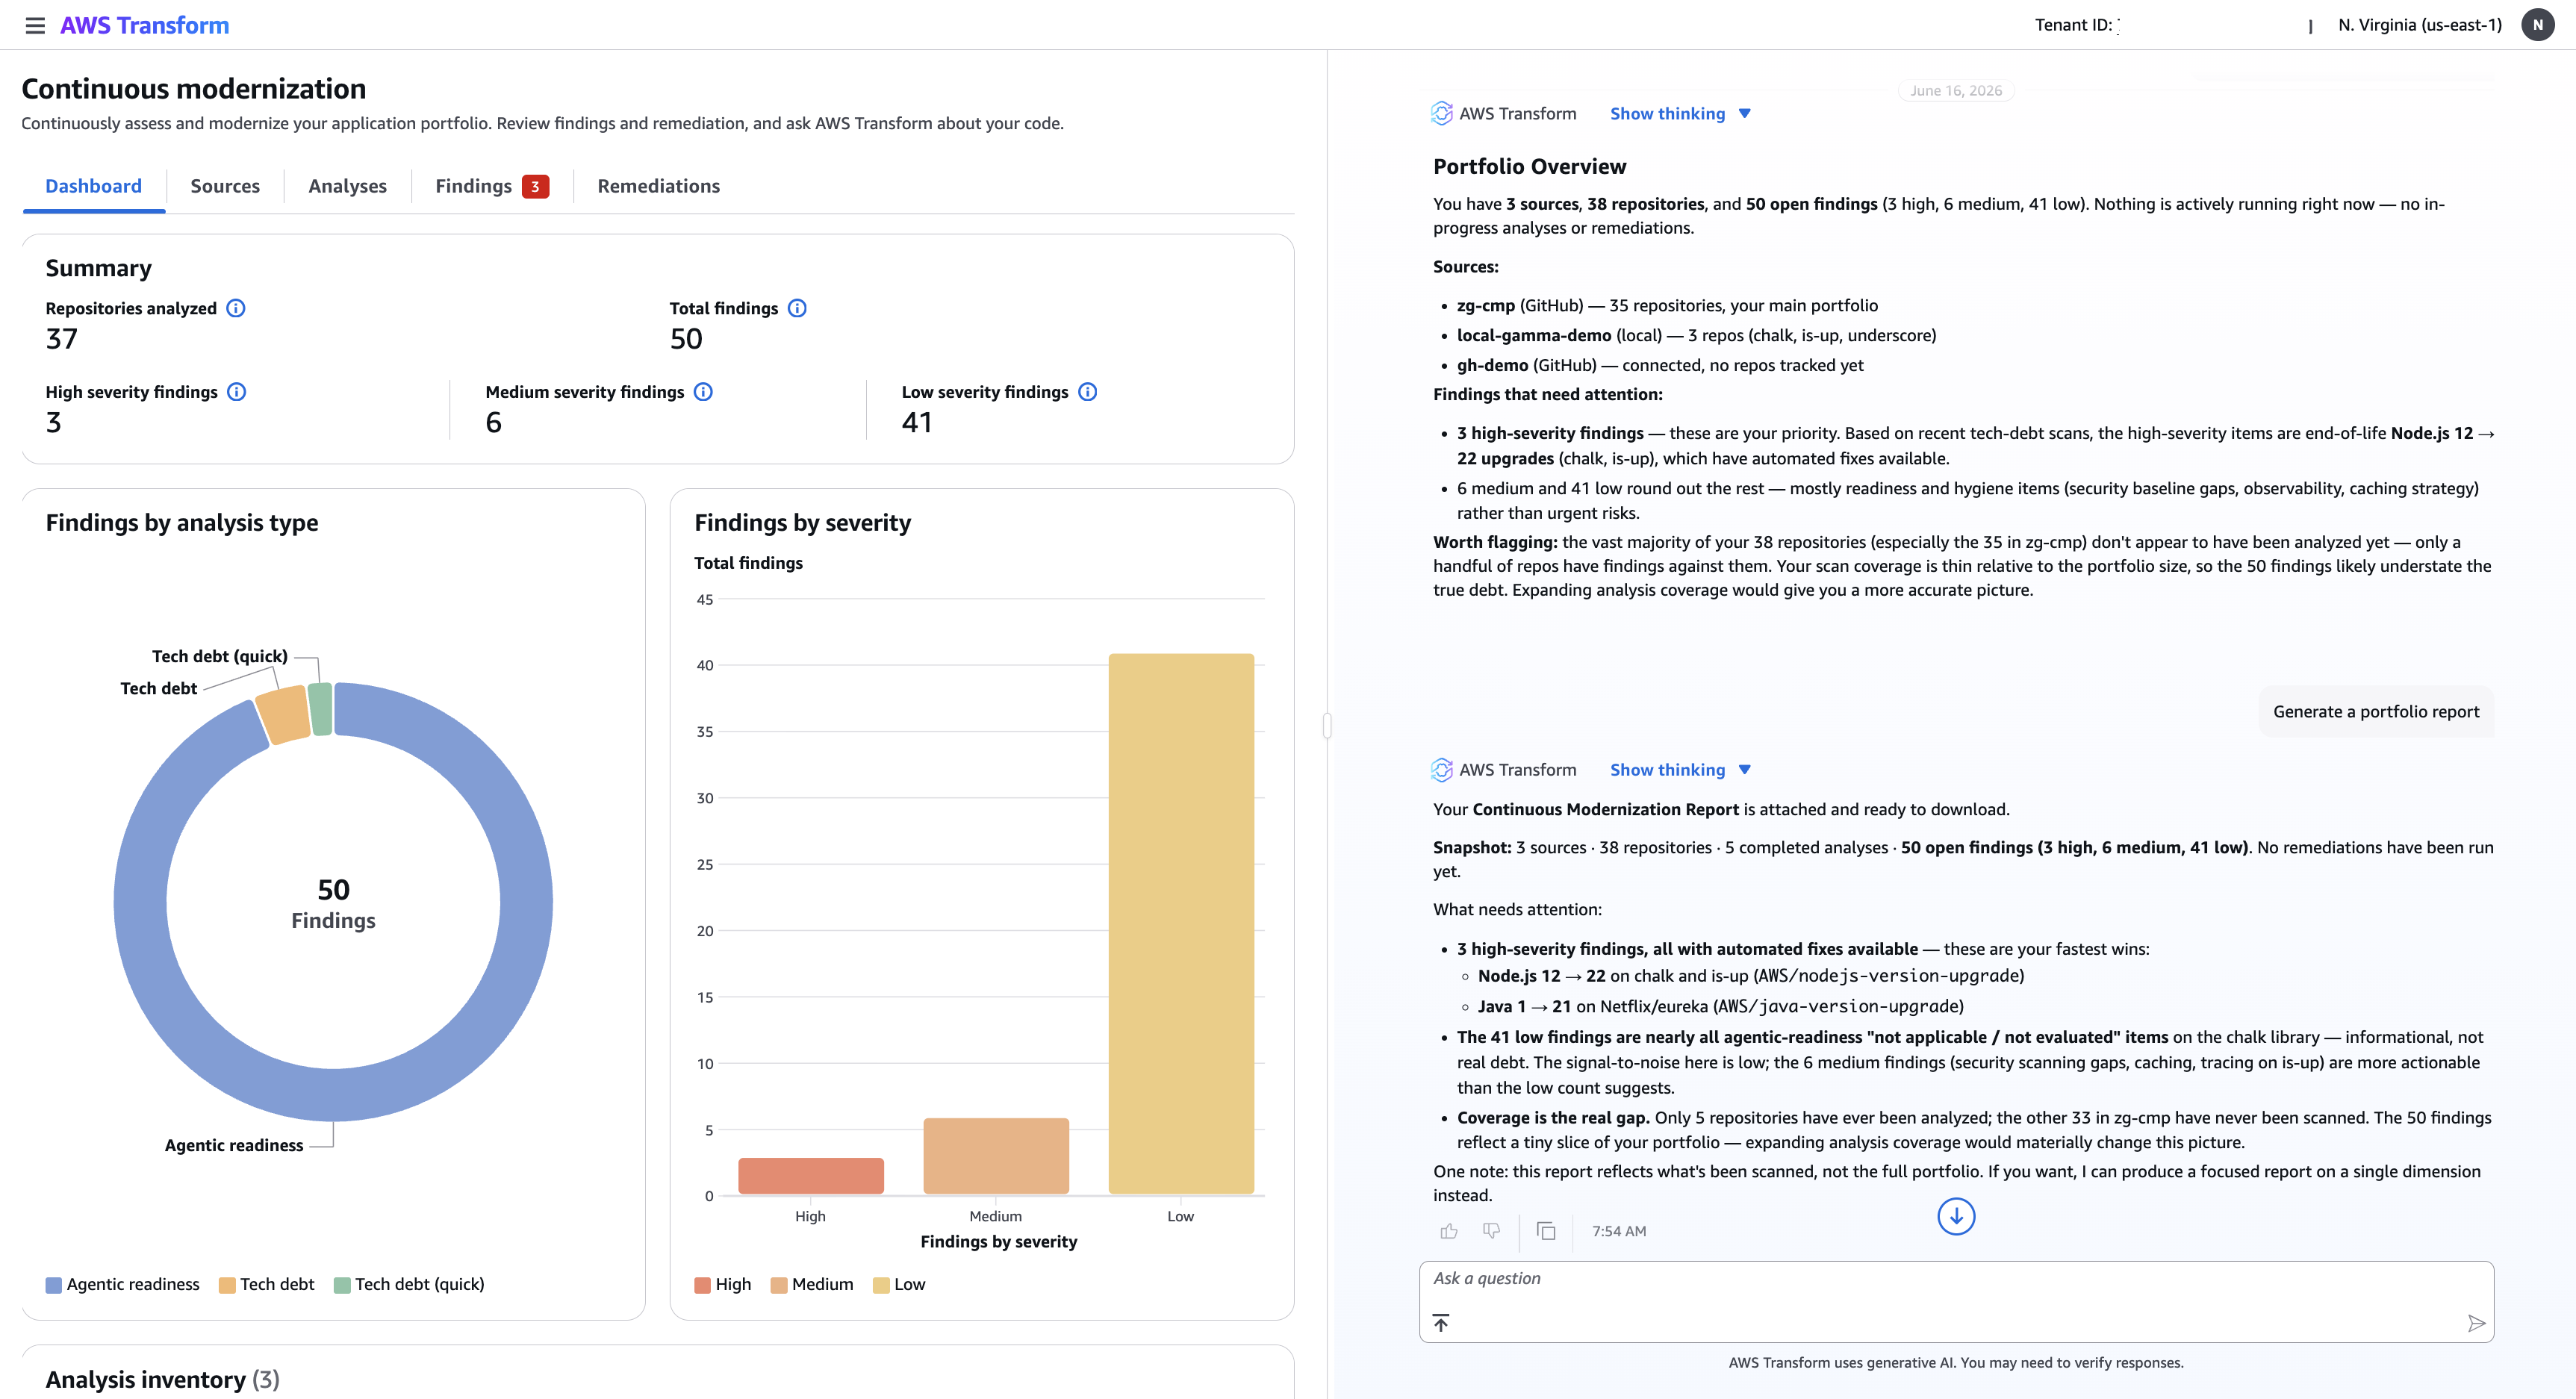Expand Show thinking for Portfolio Overview

(x=1680, y=114)
